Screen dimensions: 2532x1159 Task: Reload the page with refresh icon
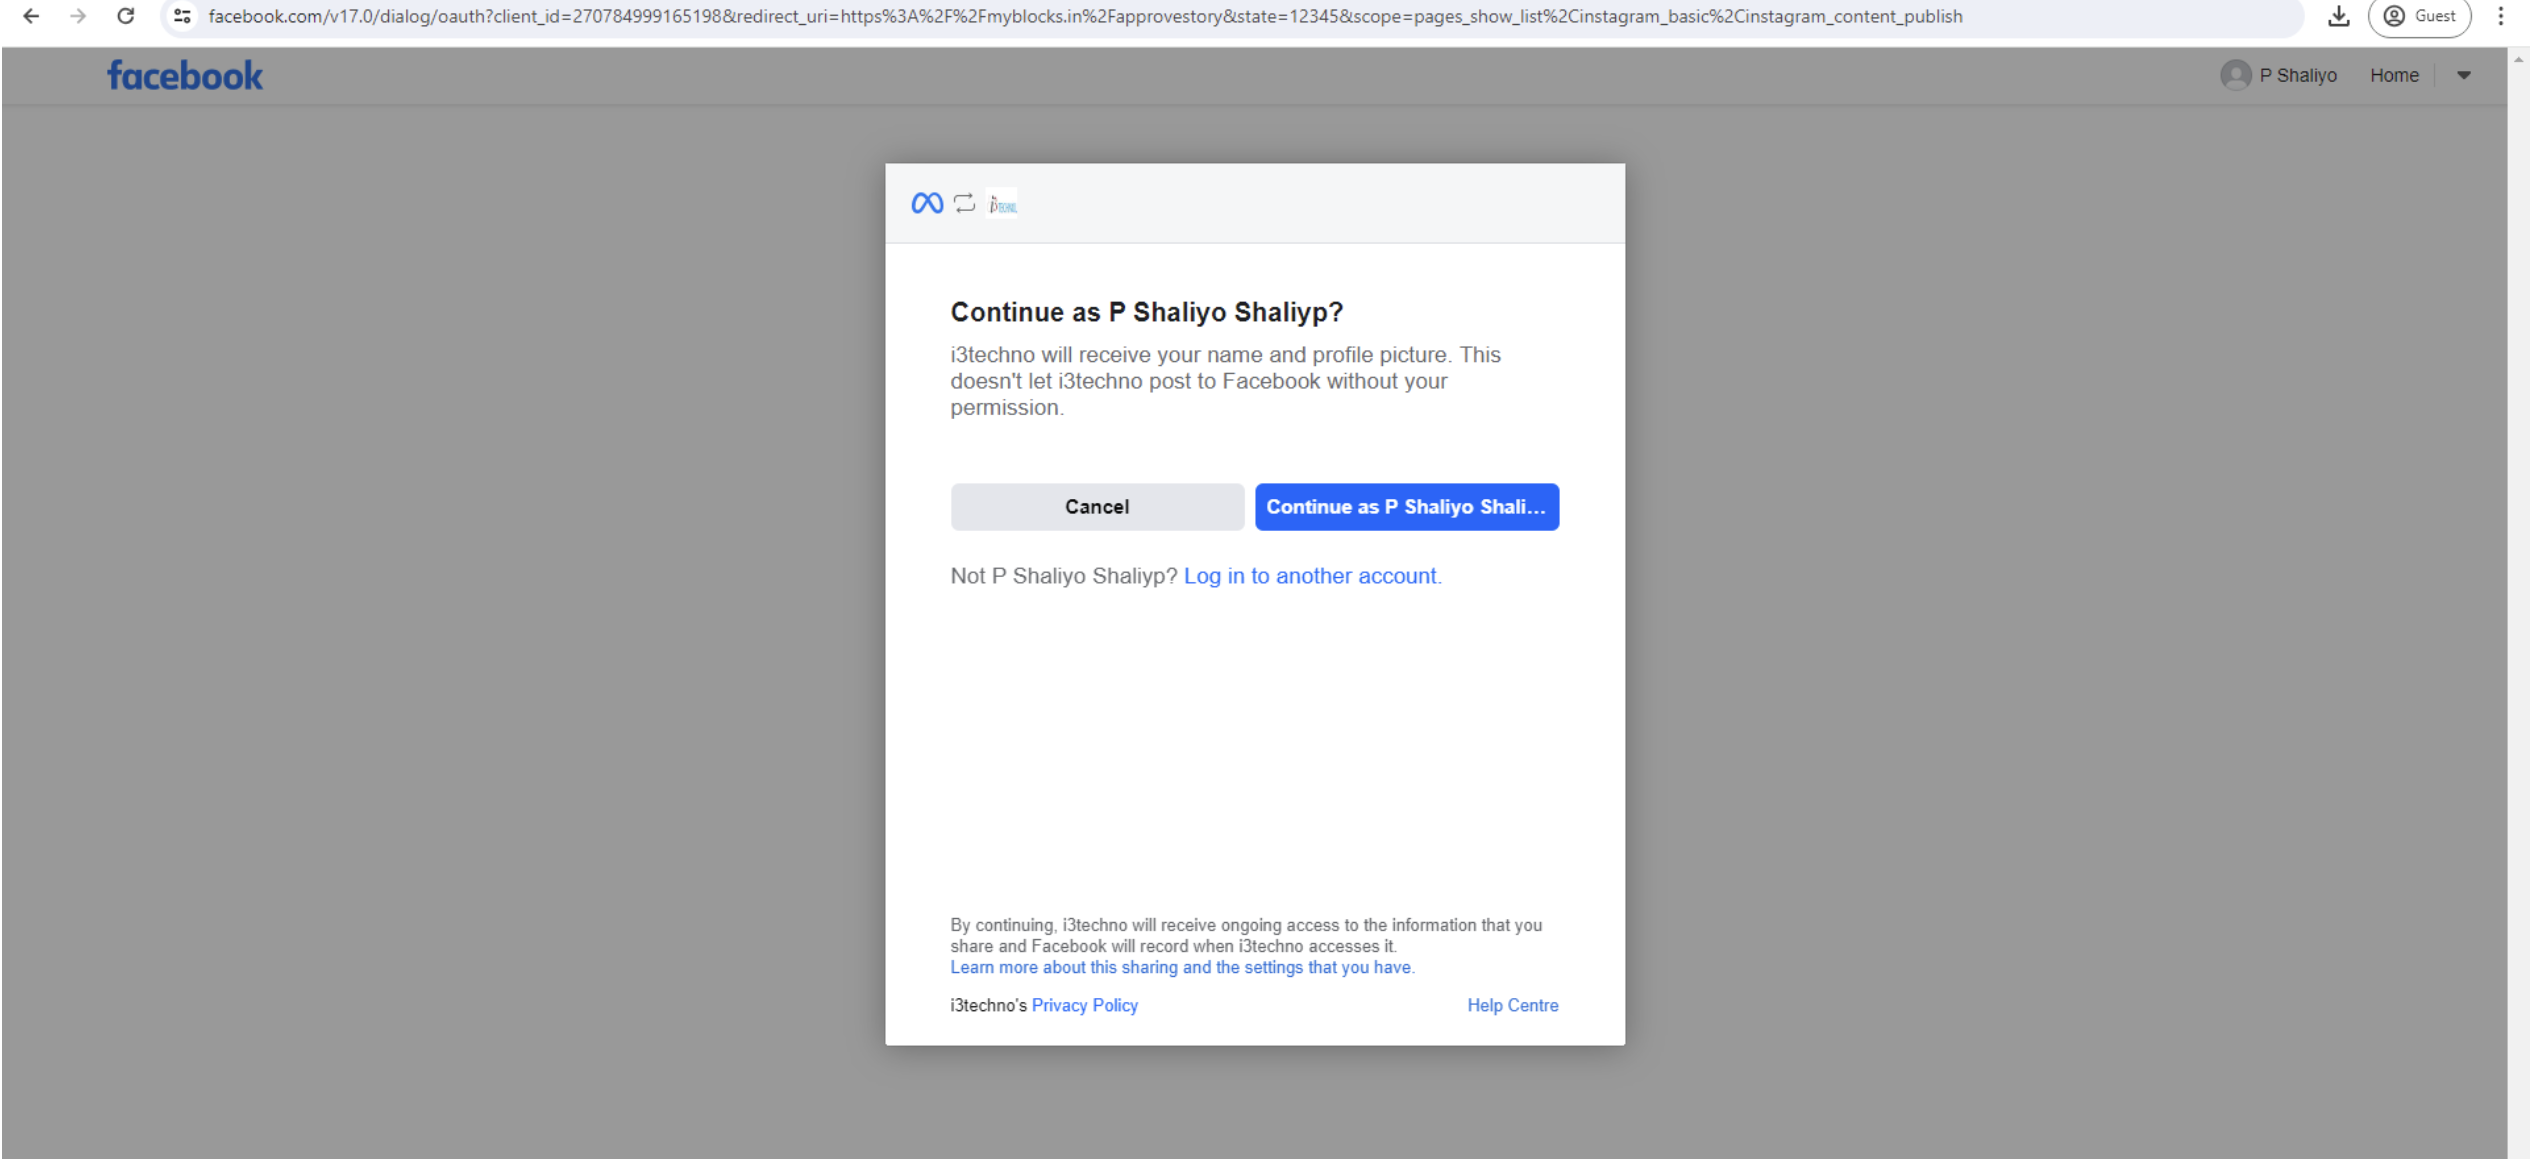point(125,16)
